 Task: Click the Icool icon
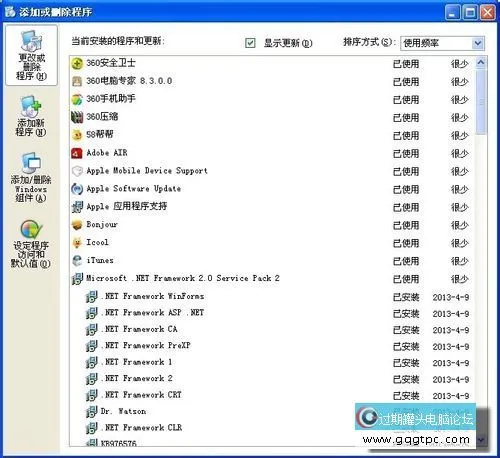(77, 242)
